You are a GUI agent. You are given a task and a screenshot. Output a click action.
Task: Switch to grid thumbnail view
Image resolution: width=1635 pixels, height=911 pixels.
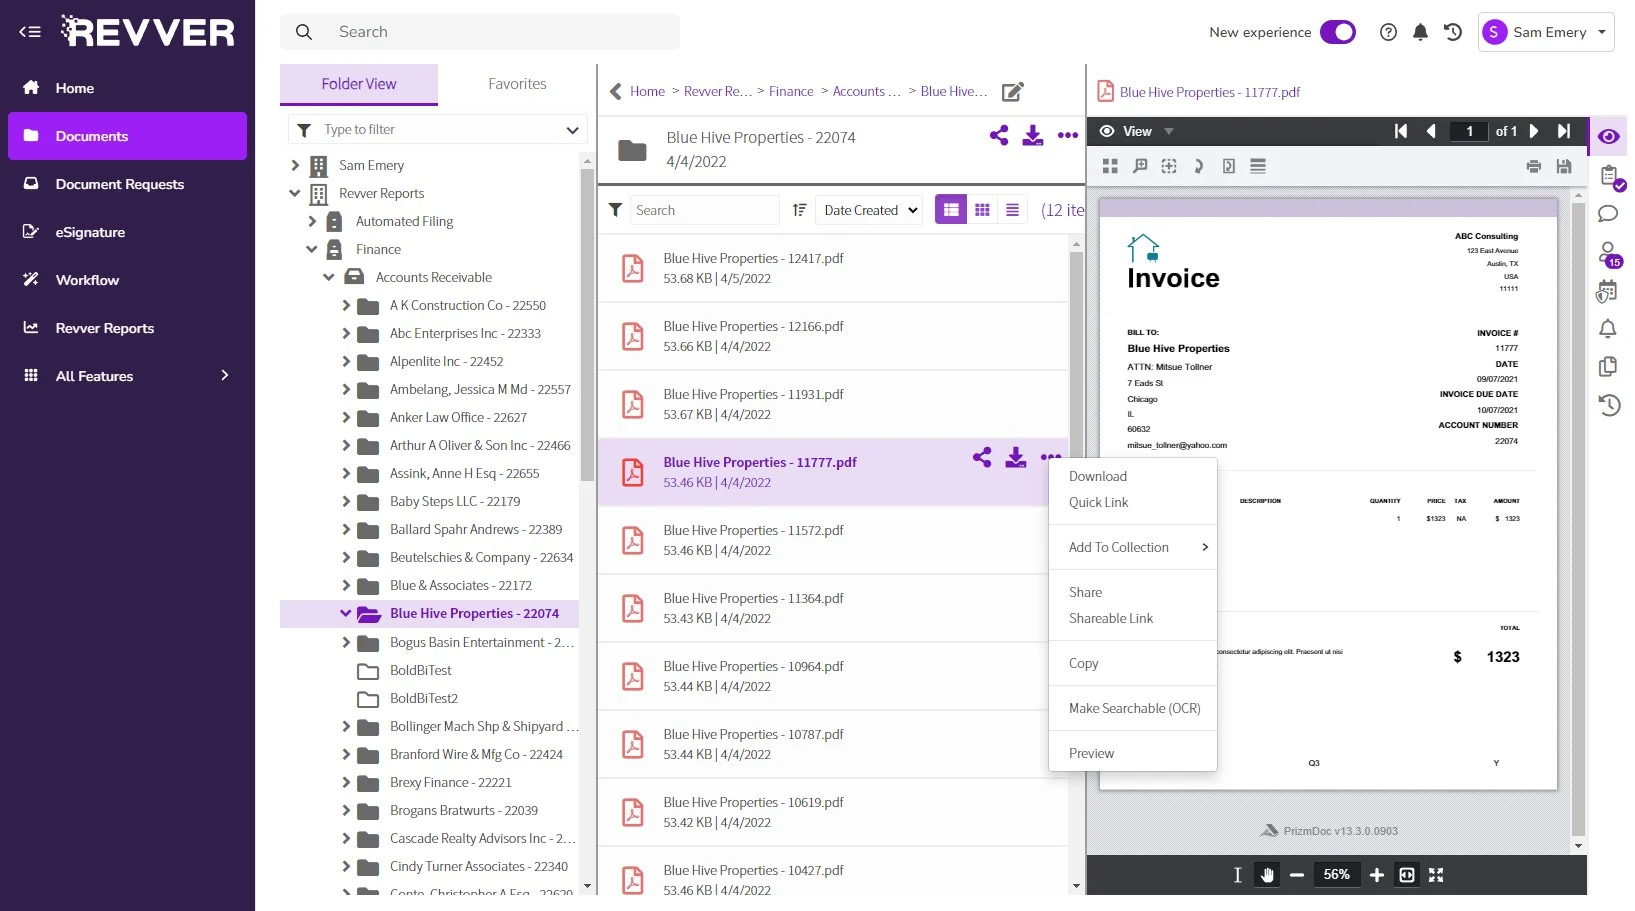(982, 210)
